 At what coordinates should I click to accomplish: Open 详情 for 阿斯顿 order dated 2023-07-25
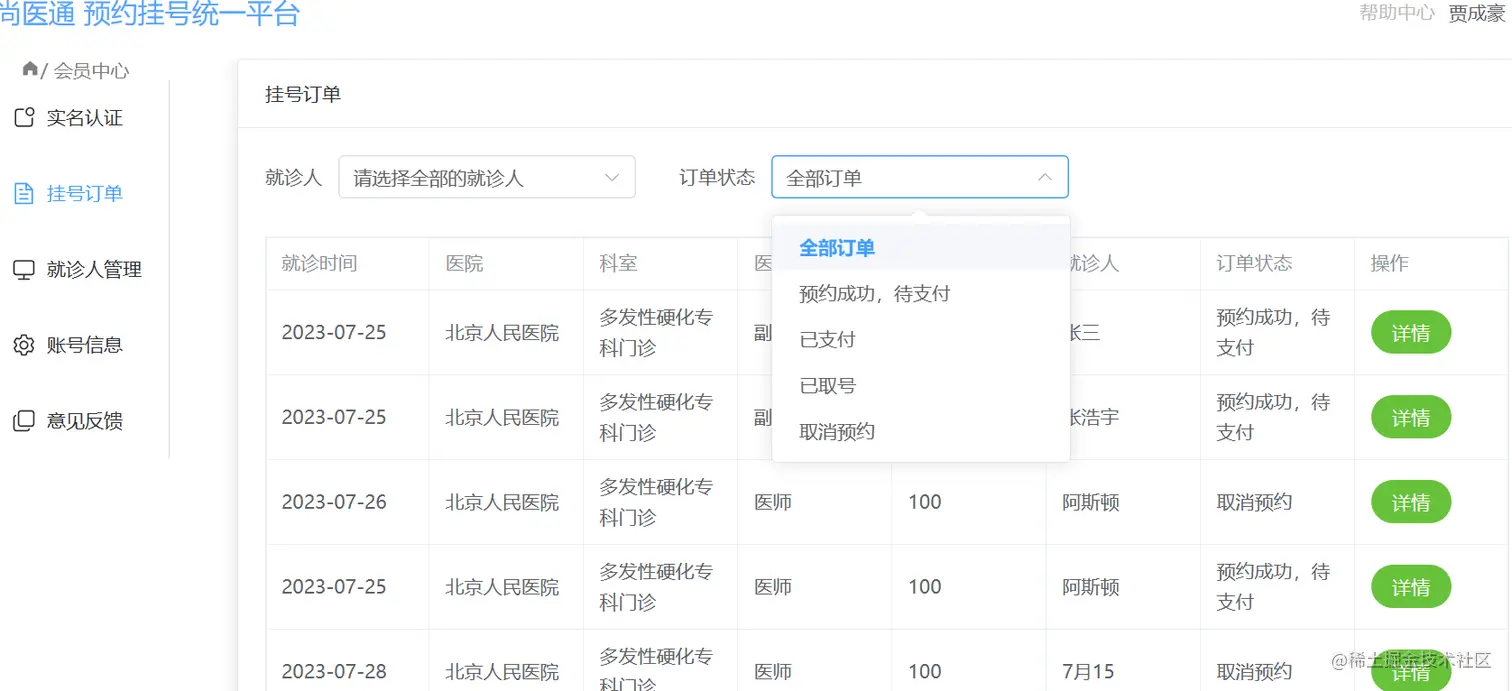point(1411,587)
